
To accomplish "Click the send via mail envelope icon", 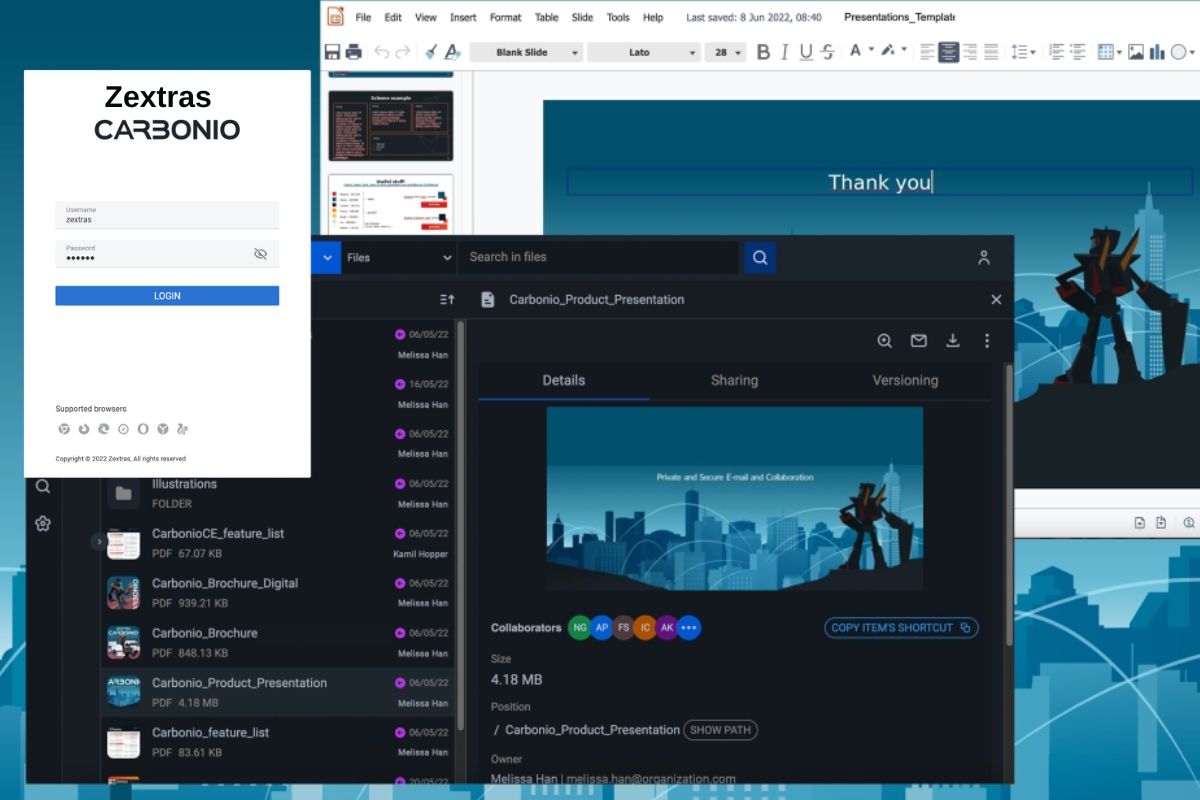I will click(919, 340).
